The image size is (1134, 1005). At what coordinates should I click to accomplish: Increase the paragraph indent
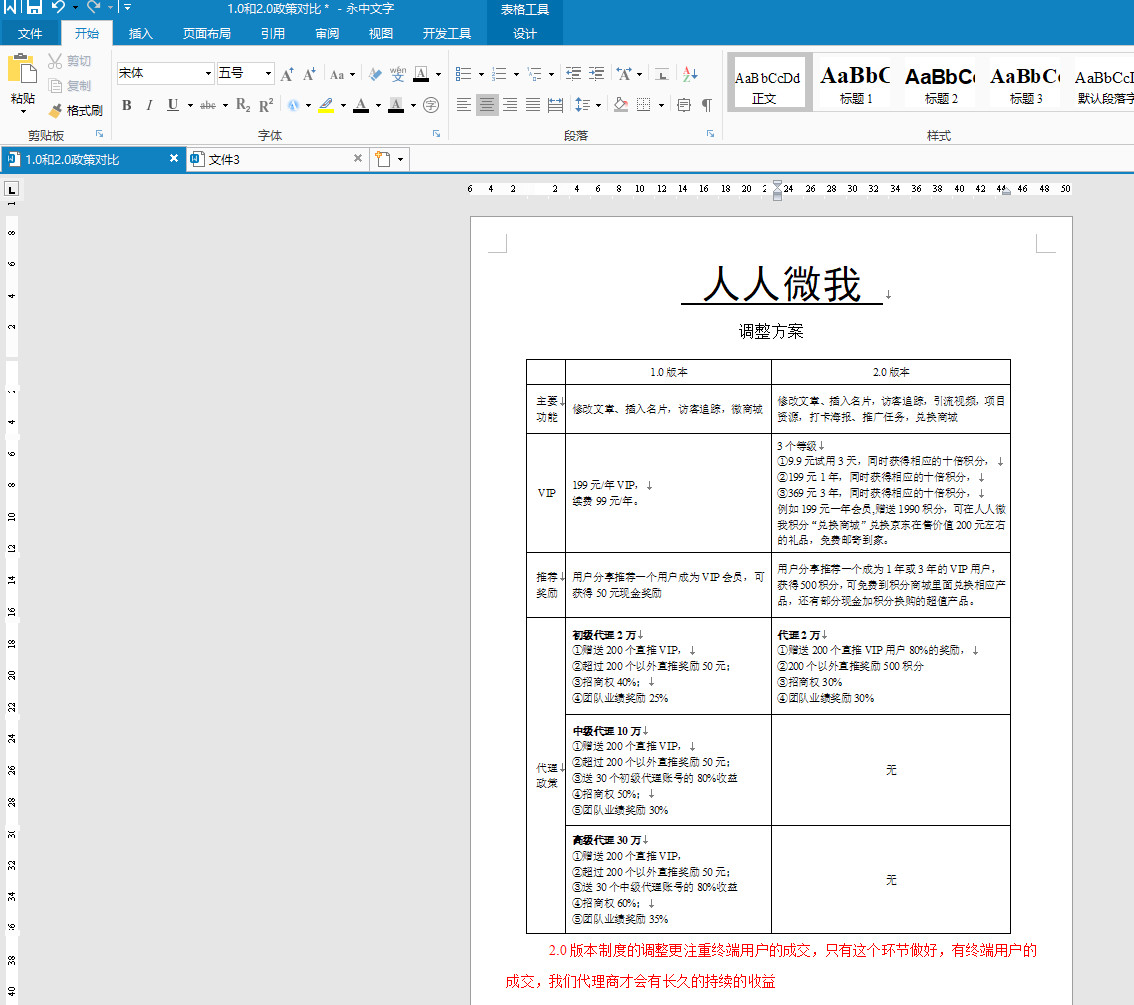coord(596,74)
